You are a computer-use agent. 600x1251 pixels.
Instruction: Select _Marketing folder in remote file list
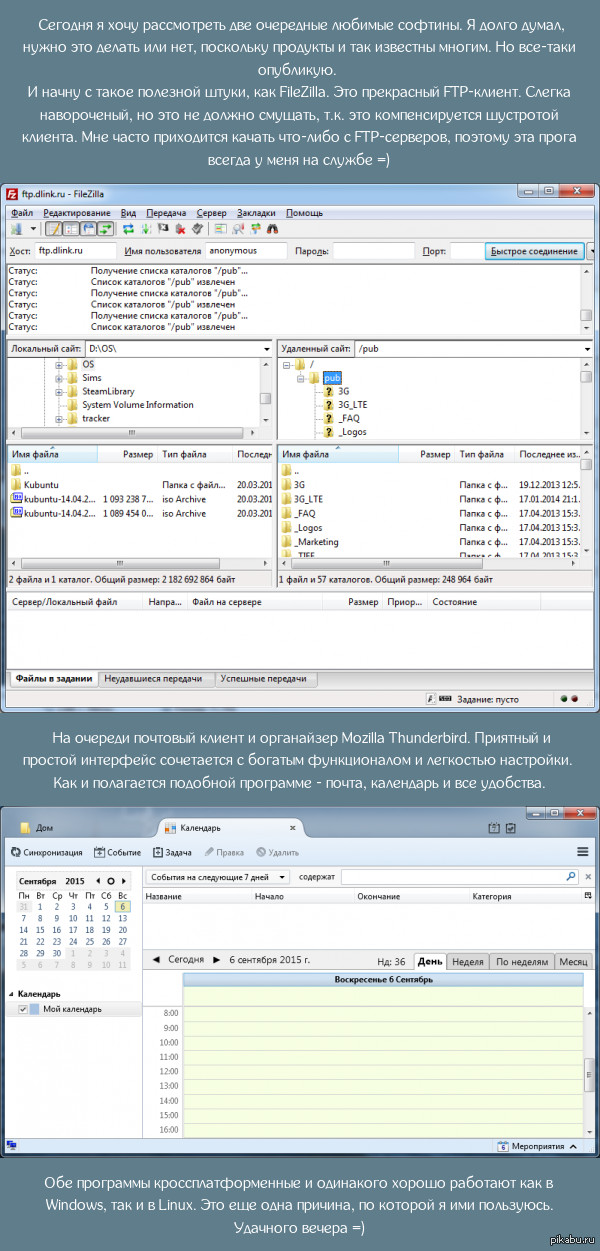tap(317, 541)
